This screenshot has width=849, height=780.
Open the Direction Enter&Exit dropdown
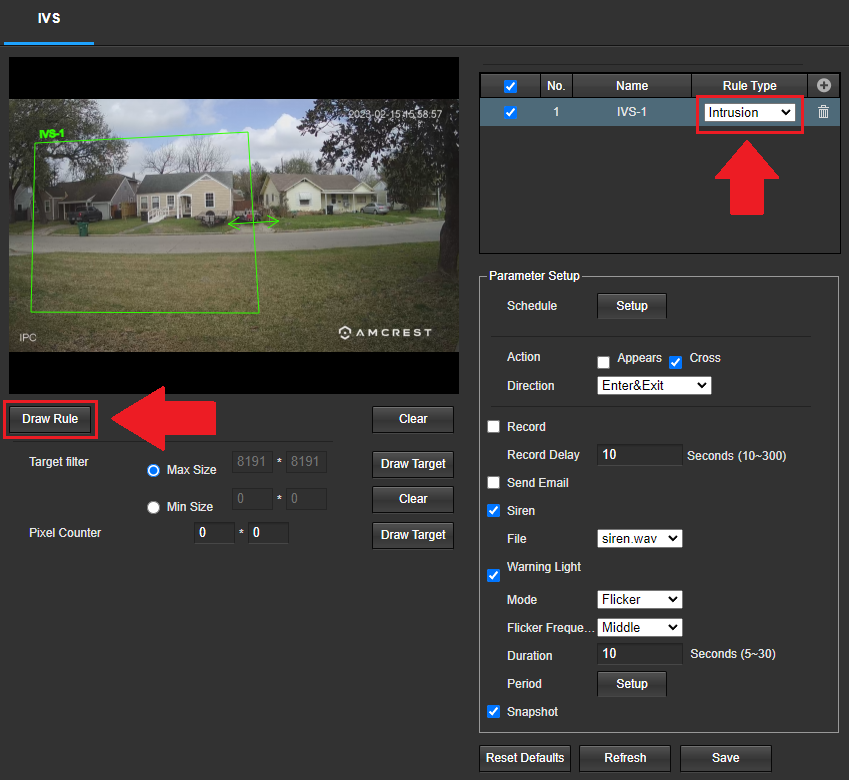point(654,385)
